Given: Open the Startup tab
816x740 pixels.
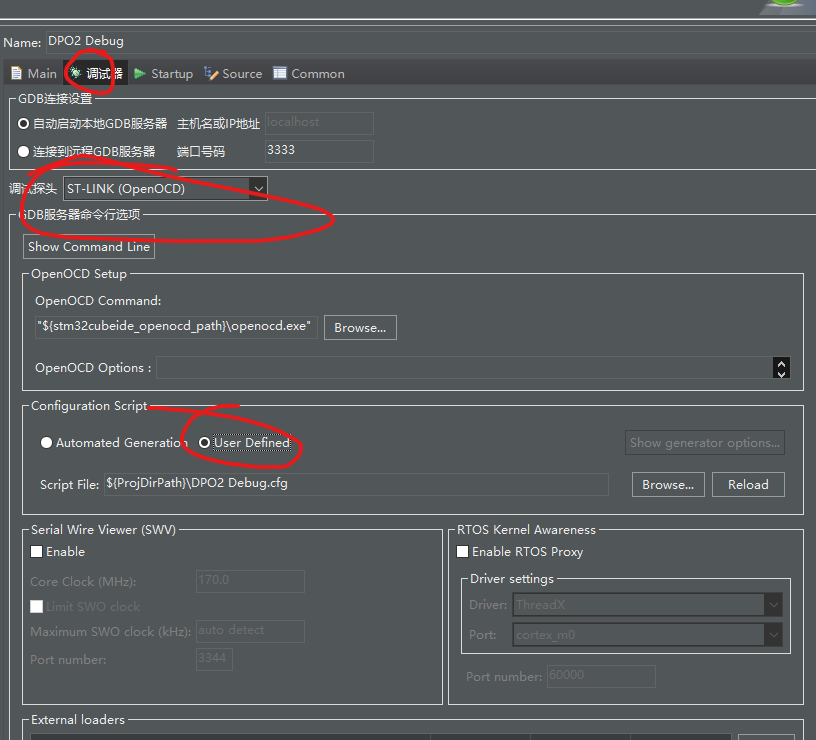Looking at the screenshot, I should pyautogui.click(x=164, y=73).
